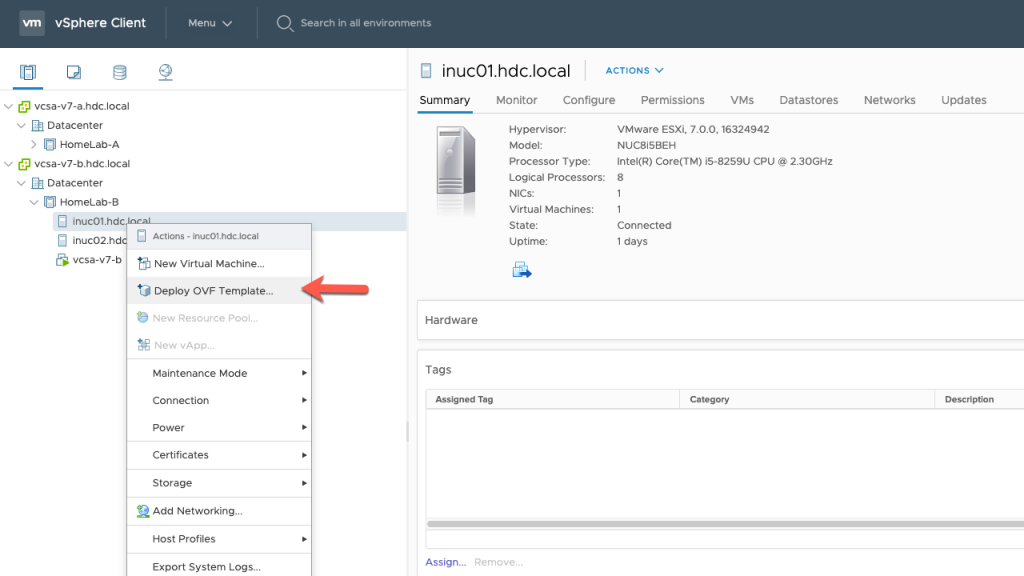Expand the Hardware panel
Viewport: 1024px width, 576px height.
[x=720, y=320]
